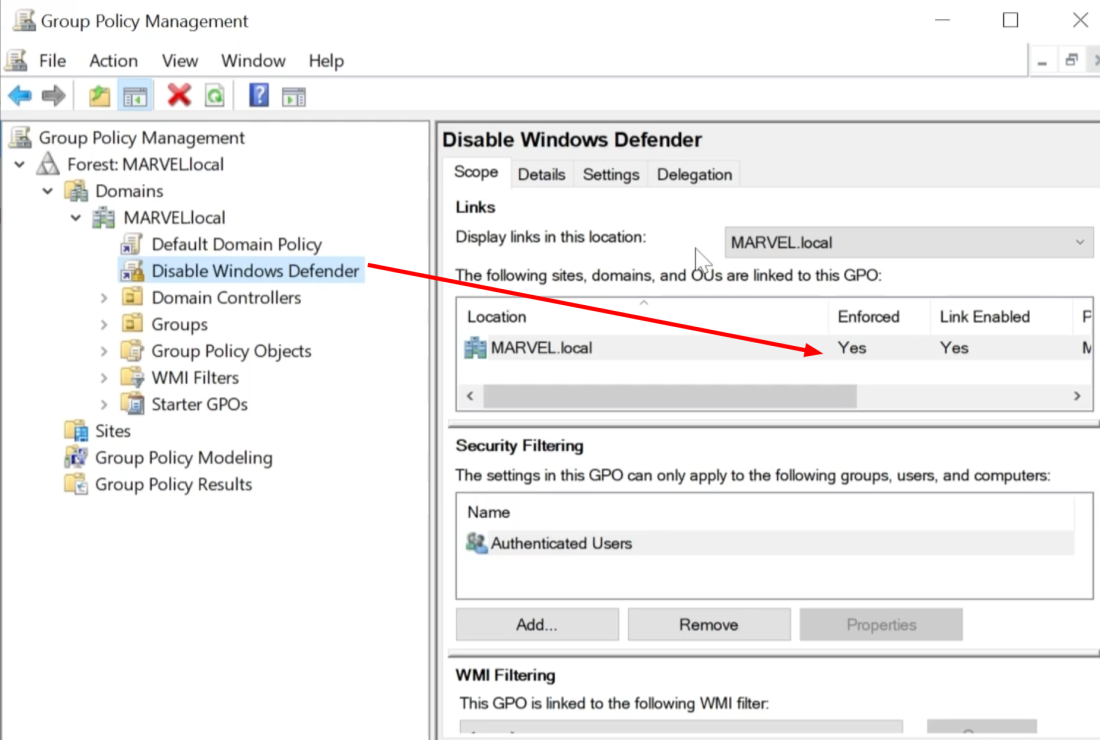Open the Delegation tab
The image size is (1100, 740).
694,174
